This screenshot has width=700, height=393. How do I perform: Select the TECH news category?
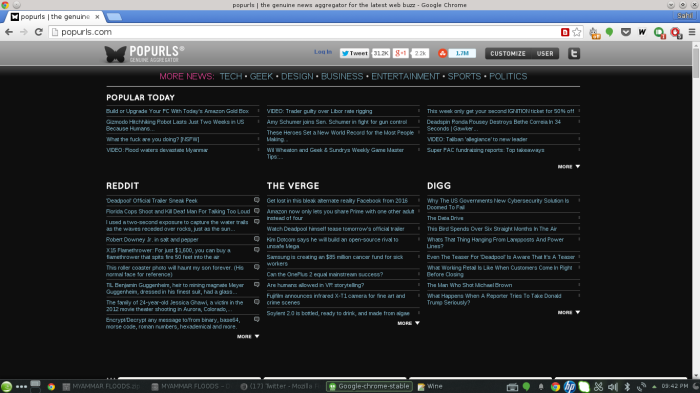(231, 76)
